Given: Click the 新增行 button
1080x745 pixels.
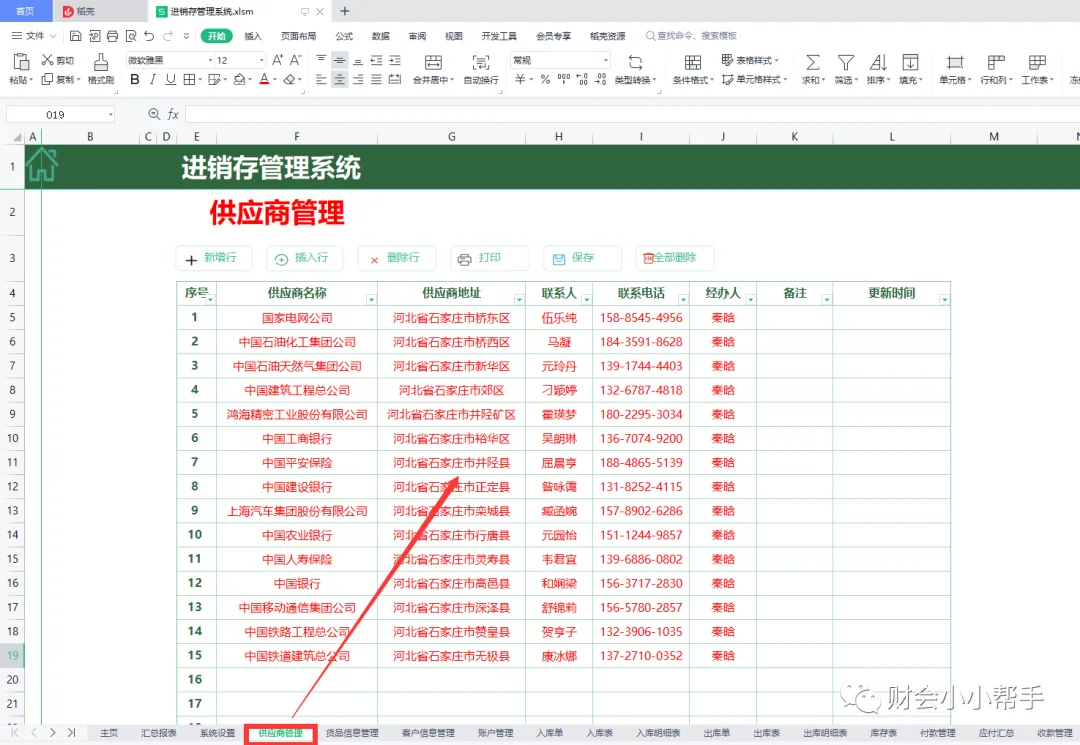Looking at the screenshot, I should pyautogui.click(x=214, y=258).
